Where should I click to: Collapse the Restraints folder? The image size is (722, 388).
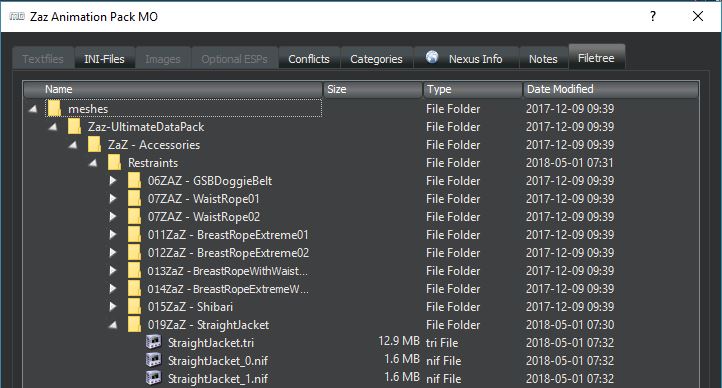pyautogui.click(x=93, y=163)
